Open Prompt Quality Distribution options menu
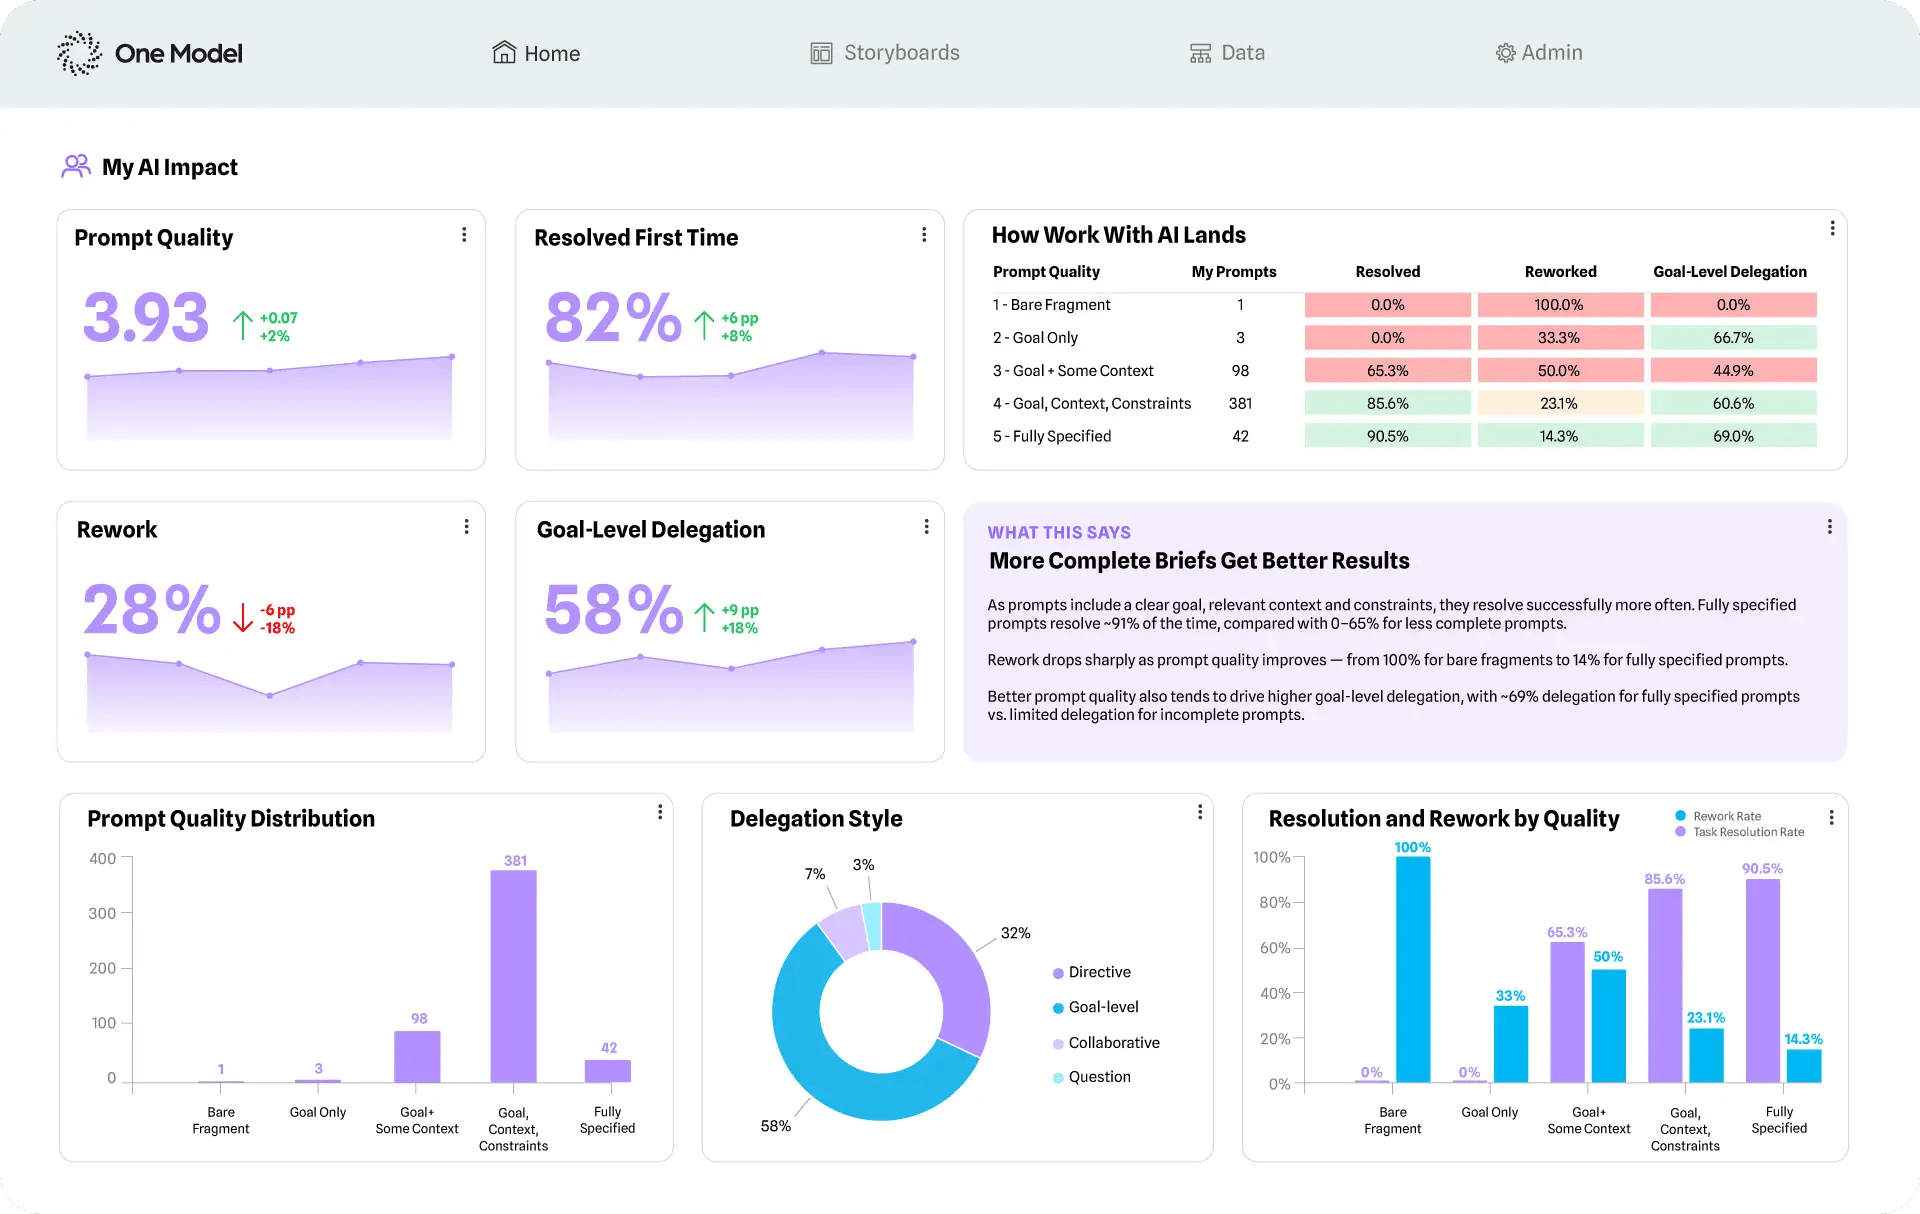The height and width of the screenshot is (1214, 1920). coord(660,812)
